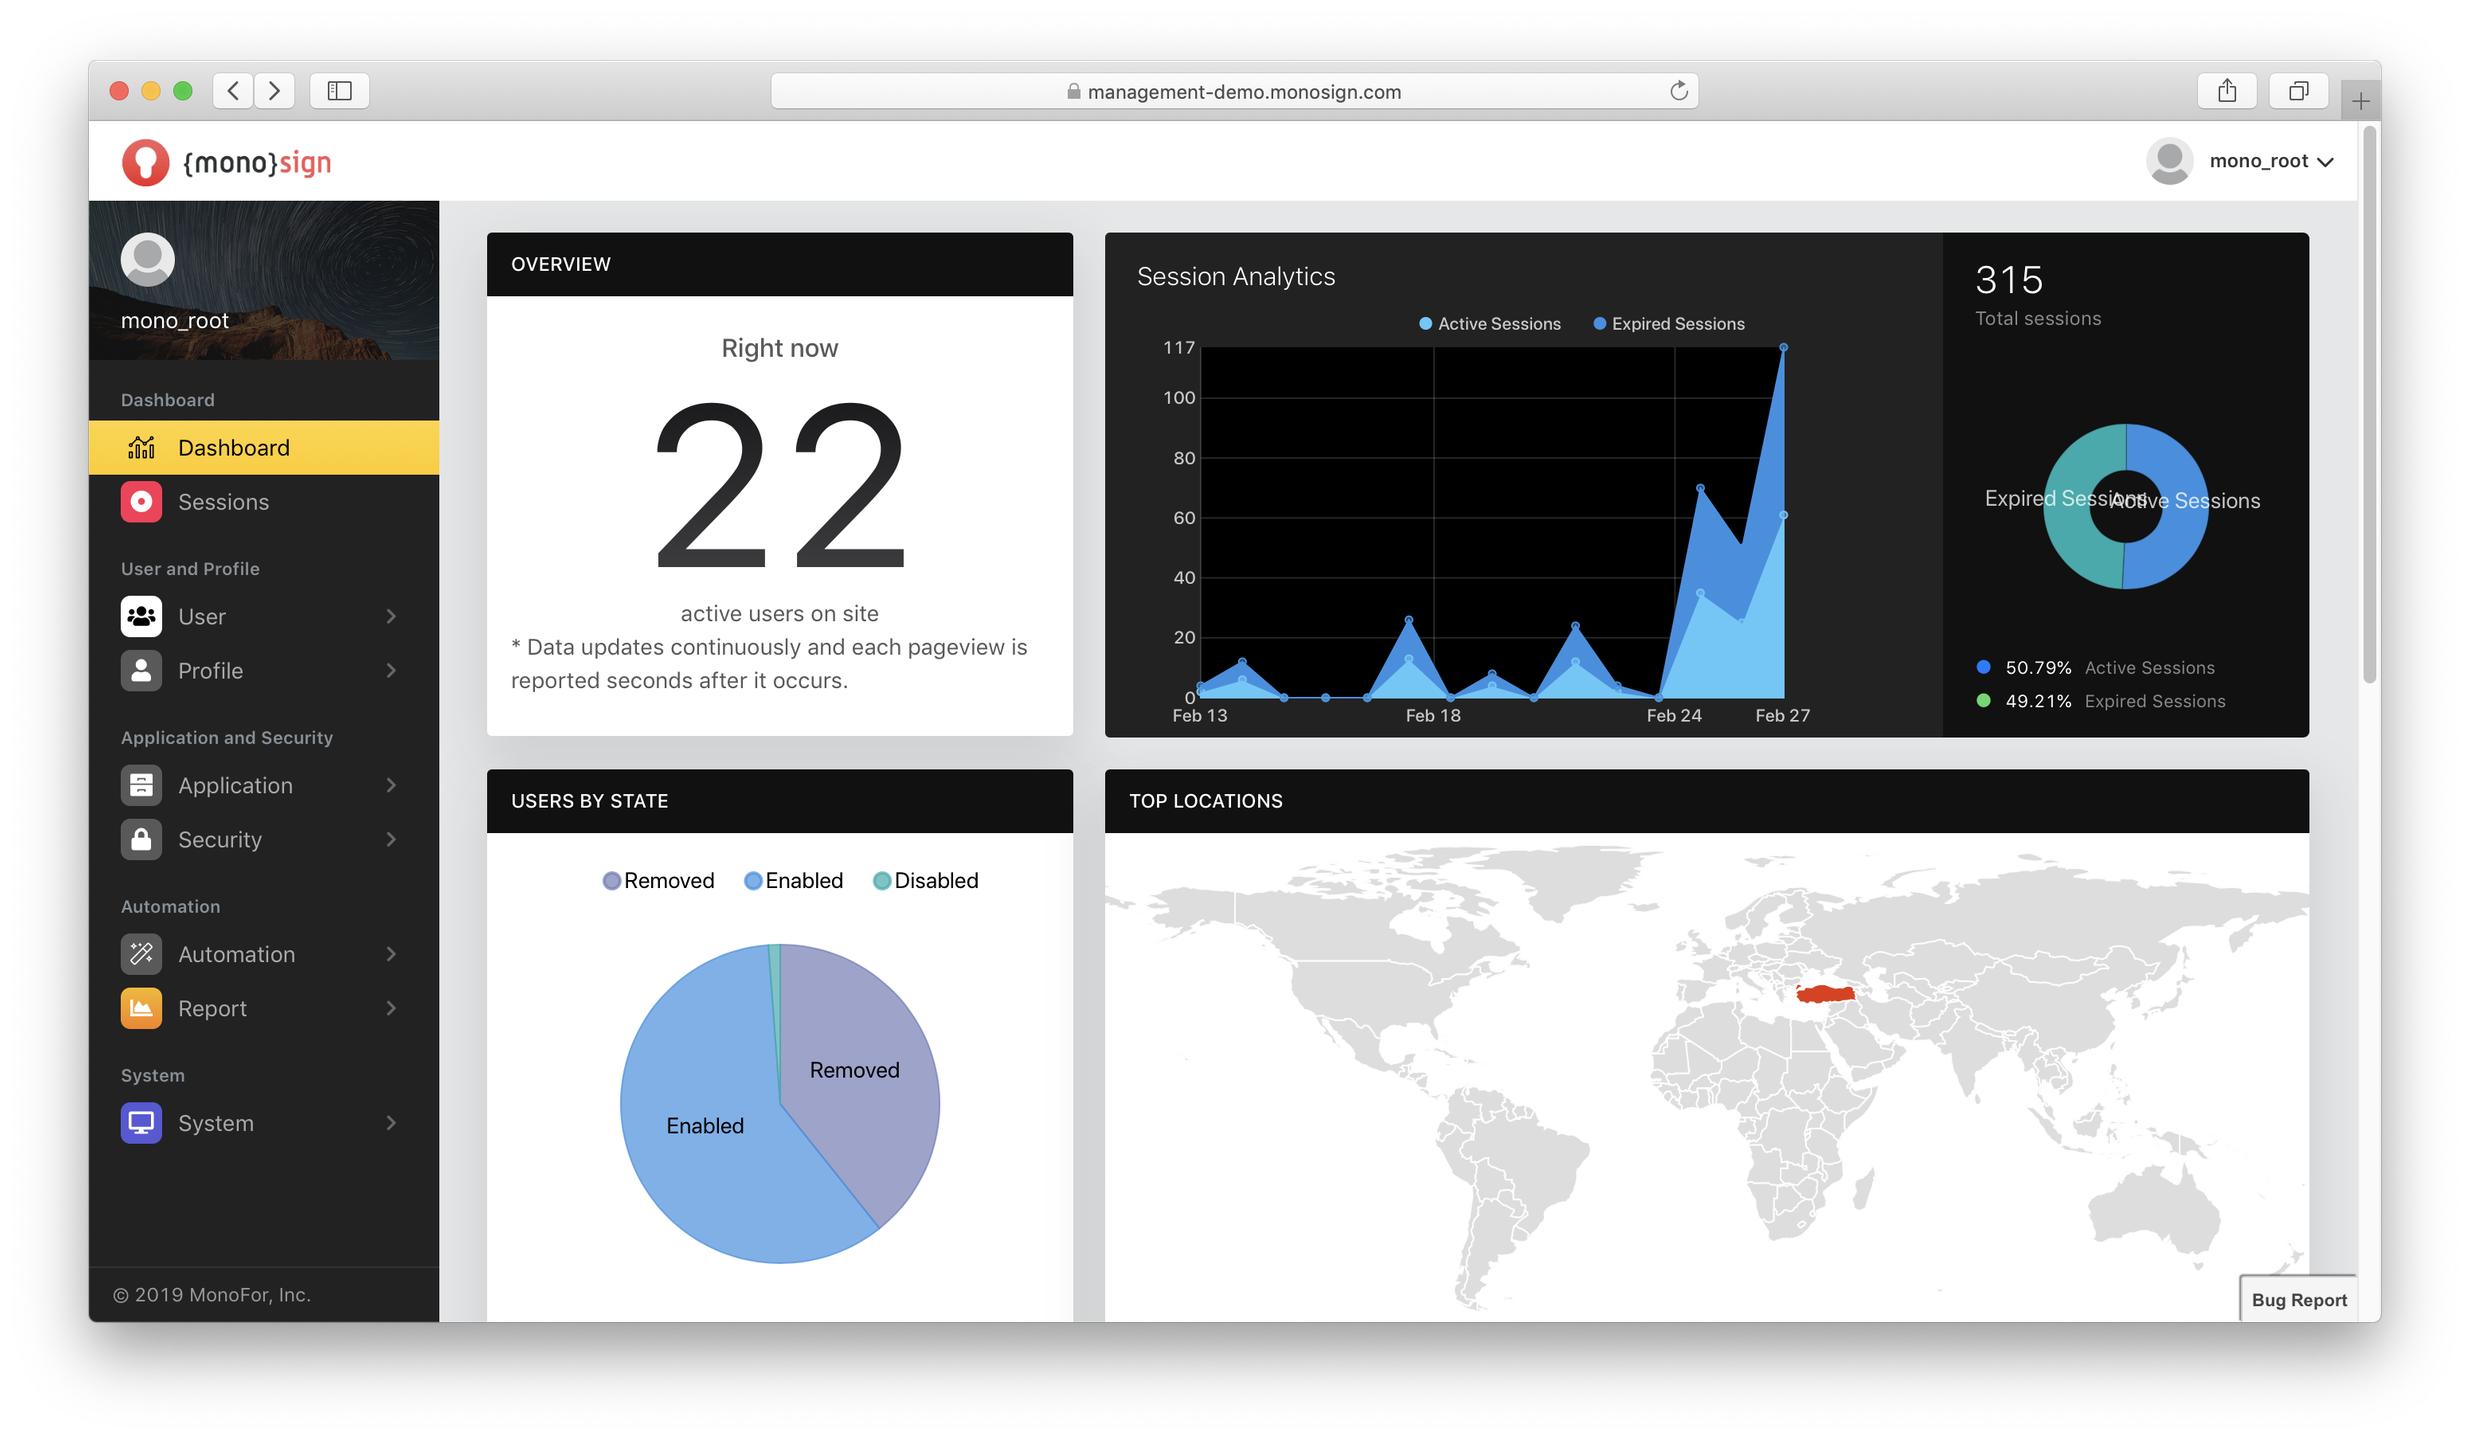Expand the User submenu chevron
The width and height of the screenshot is (2470, 1440).
pos(391,616)
